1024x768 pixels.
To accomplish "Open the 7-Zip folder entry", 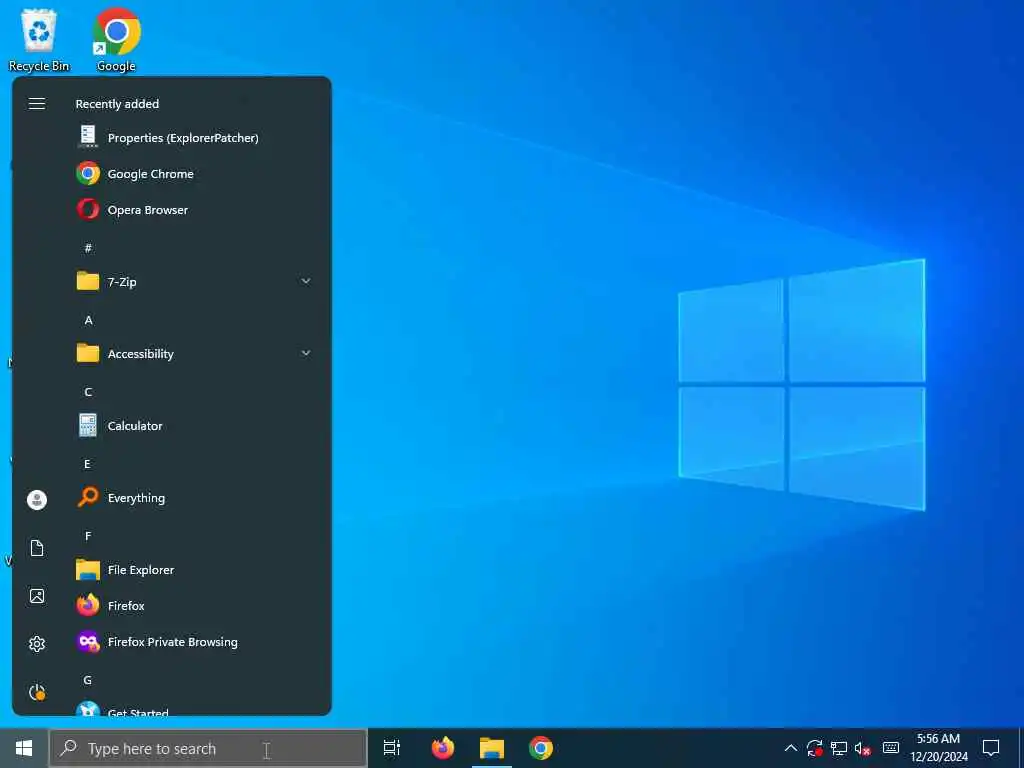I will click(x=196, y=281).
